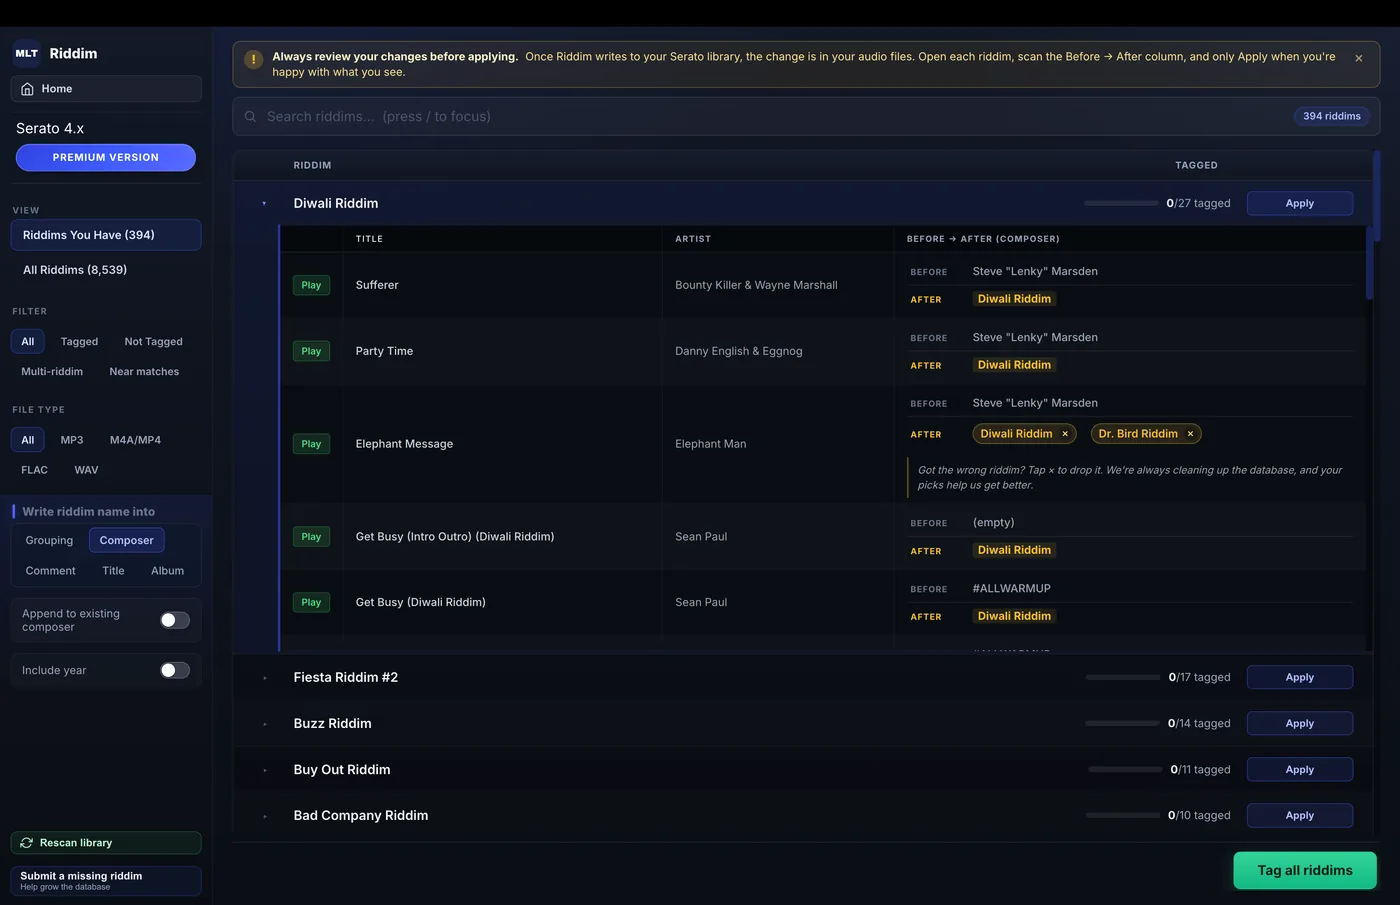Click the Rescan library button

pyautogui.click(x=106, y=843)
